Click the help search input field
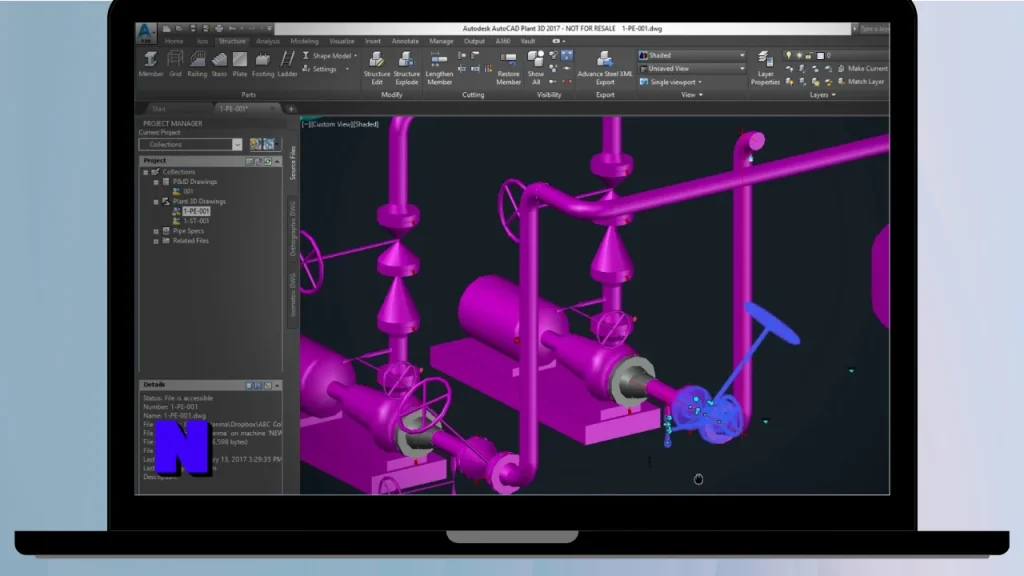This screenshot has width=1024, height=576. (873, 29)
